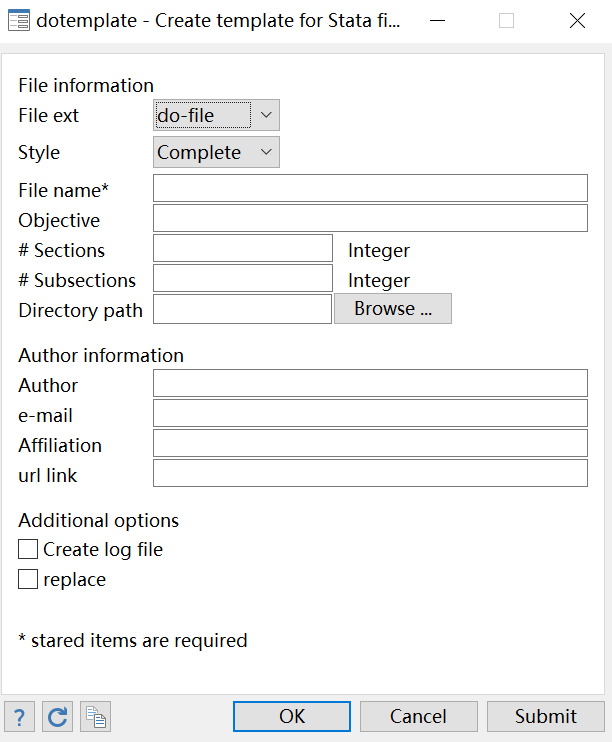Select the # Sections integer field
The width and height of the screenshot is (612, 742).
[x=243, y=248]
